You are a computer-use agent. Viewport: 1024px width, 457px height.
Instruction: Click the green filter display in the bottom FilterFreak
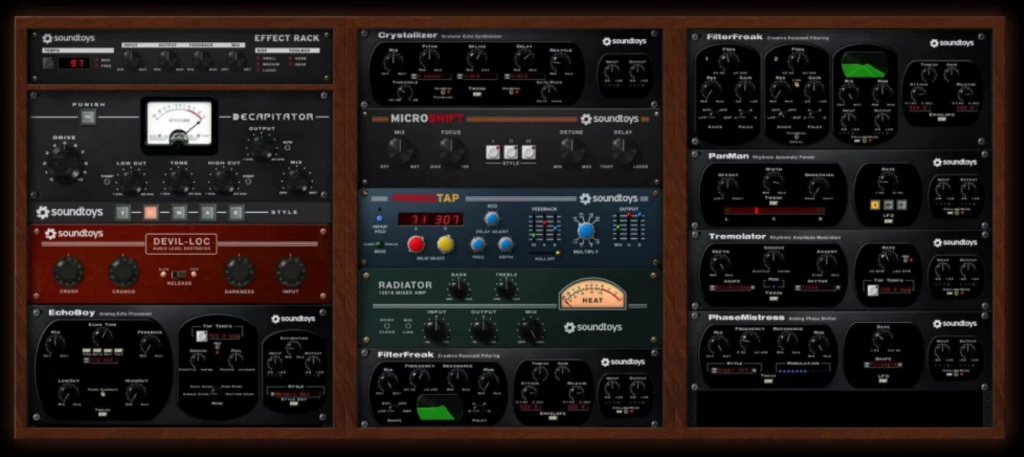click(x=440, y=408)
